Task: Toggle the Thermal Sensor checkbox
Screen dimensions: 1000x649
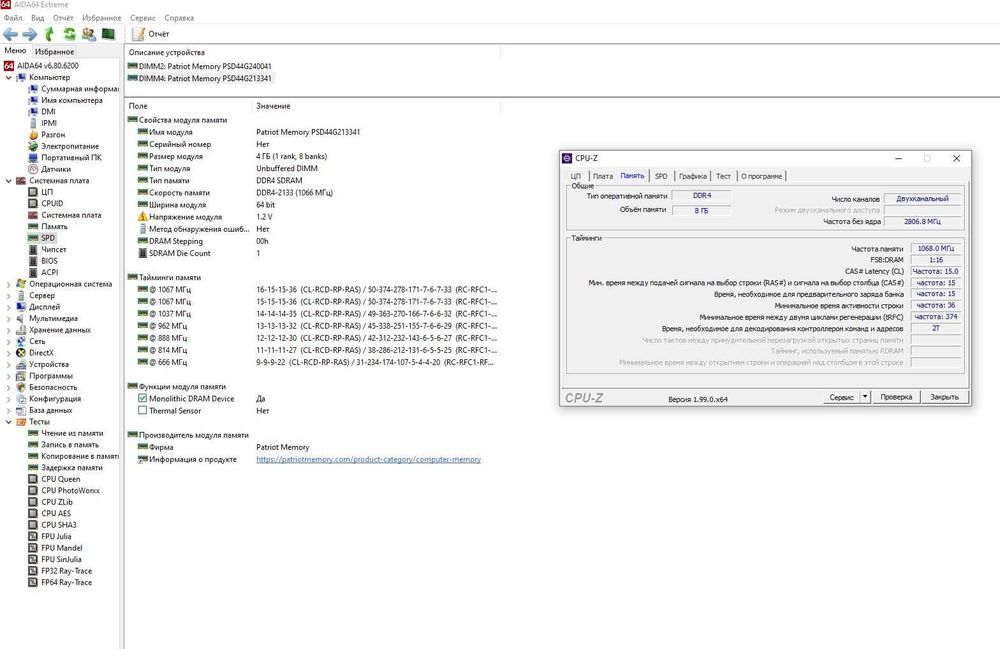Action: tap(142, 410)
